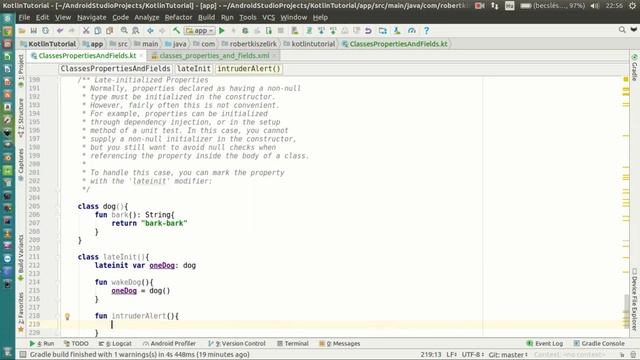Click the Debug bug icon

245,31
